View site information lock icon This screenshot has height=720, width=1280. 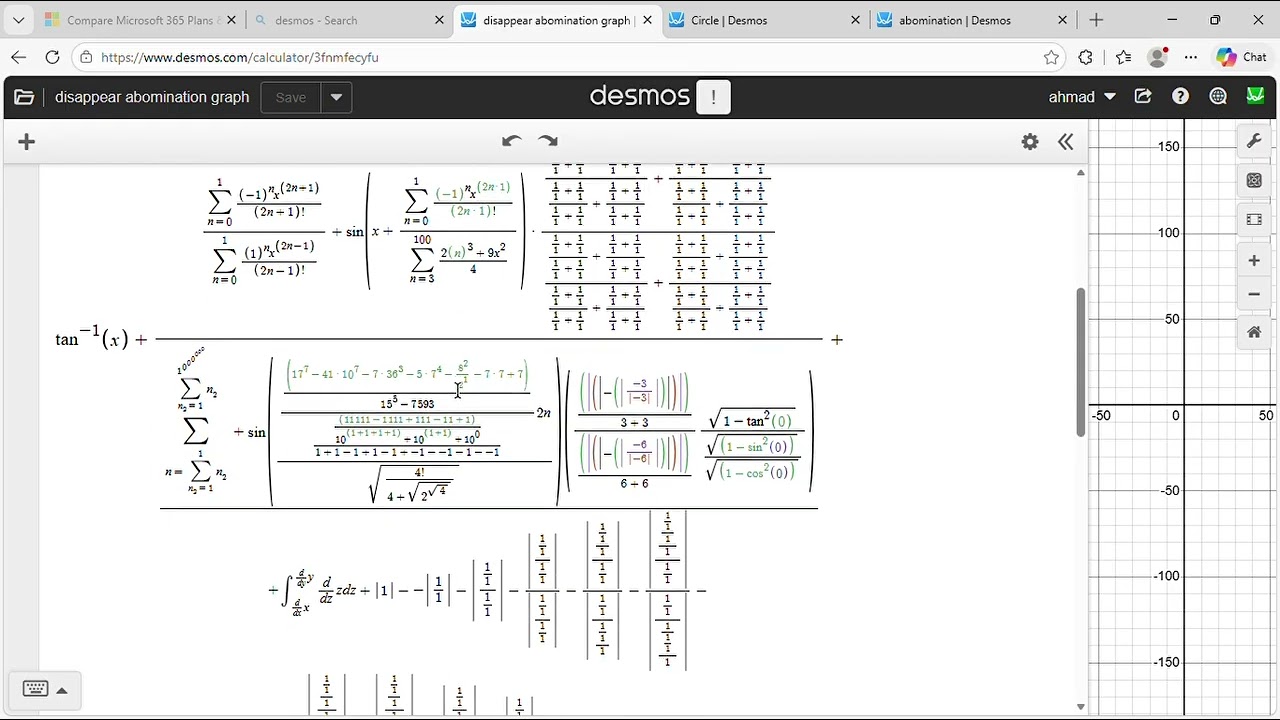coord(86,58)
